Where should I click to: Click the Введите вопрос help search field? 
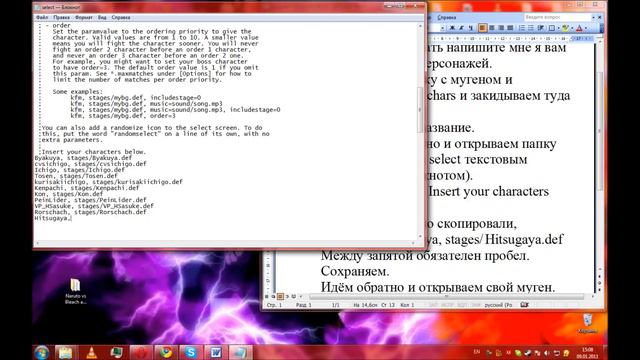pos(557,17)
